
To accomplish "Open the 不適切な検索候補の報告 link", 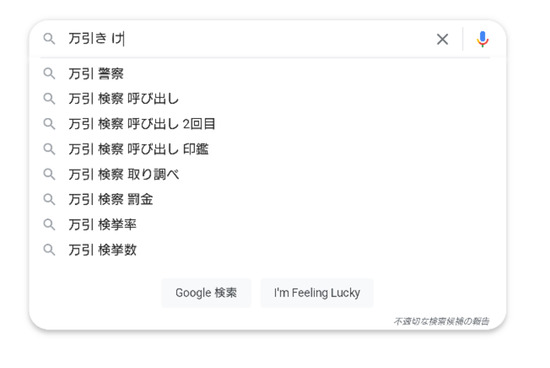I will 441,321.
